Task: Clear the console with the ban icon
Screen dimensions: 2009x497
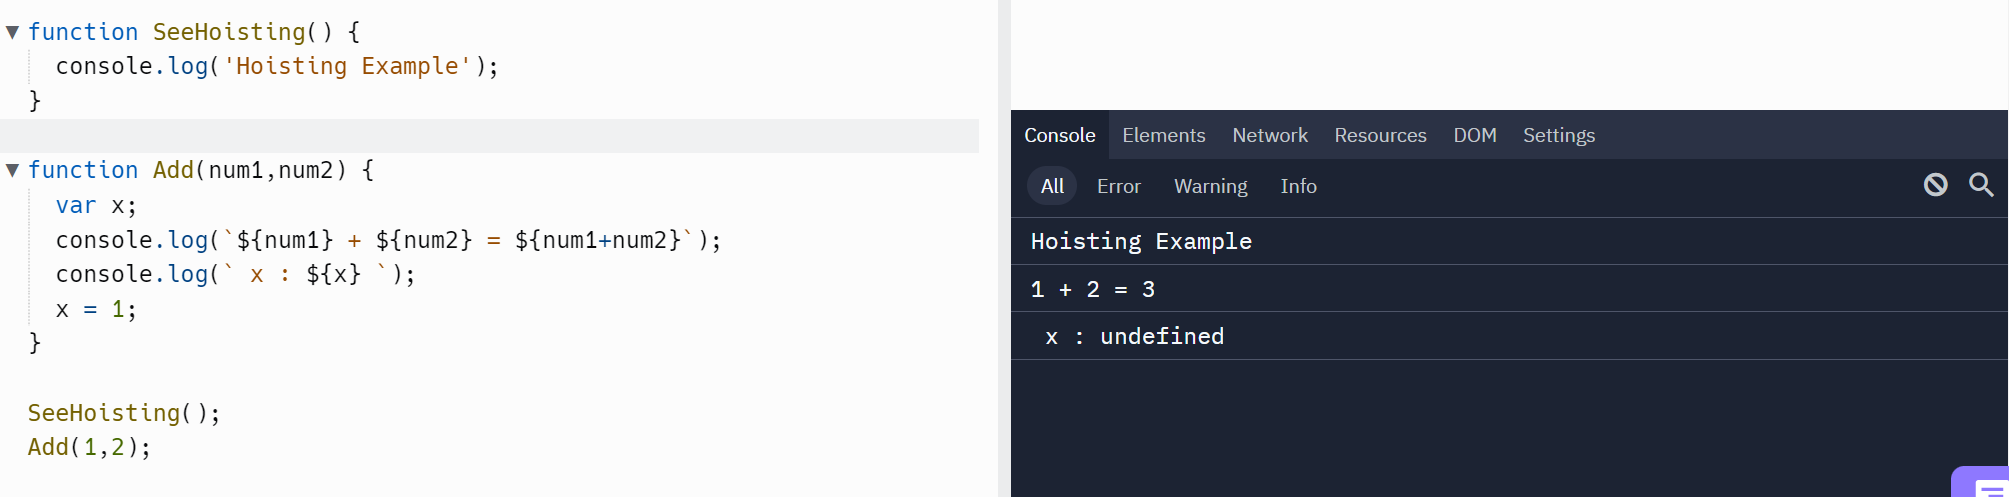Action: click(1935, 185)
